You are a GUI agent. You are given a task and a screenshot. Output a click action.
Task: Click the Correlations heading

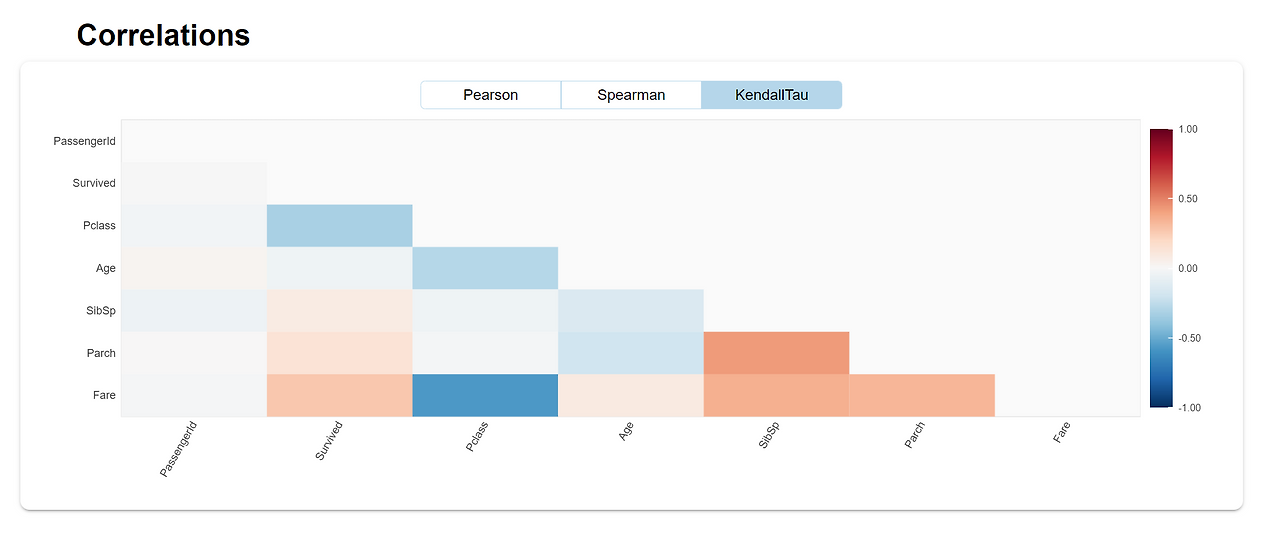(163, 35)
